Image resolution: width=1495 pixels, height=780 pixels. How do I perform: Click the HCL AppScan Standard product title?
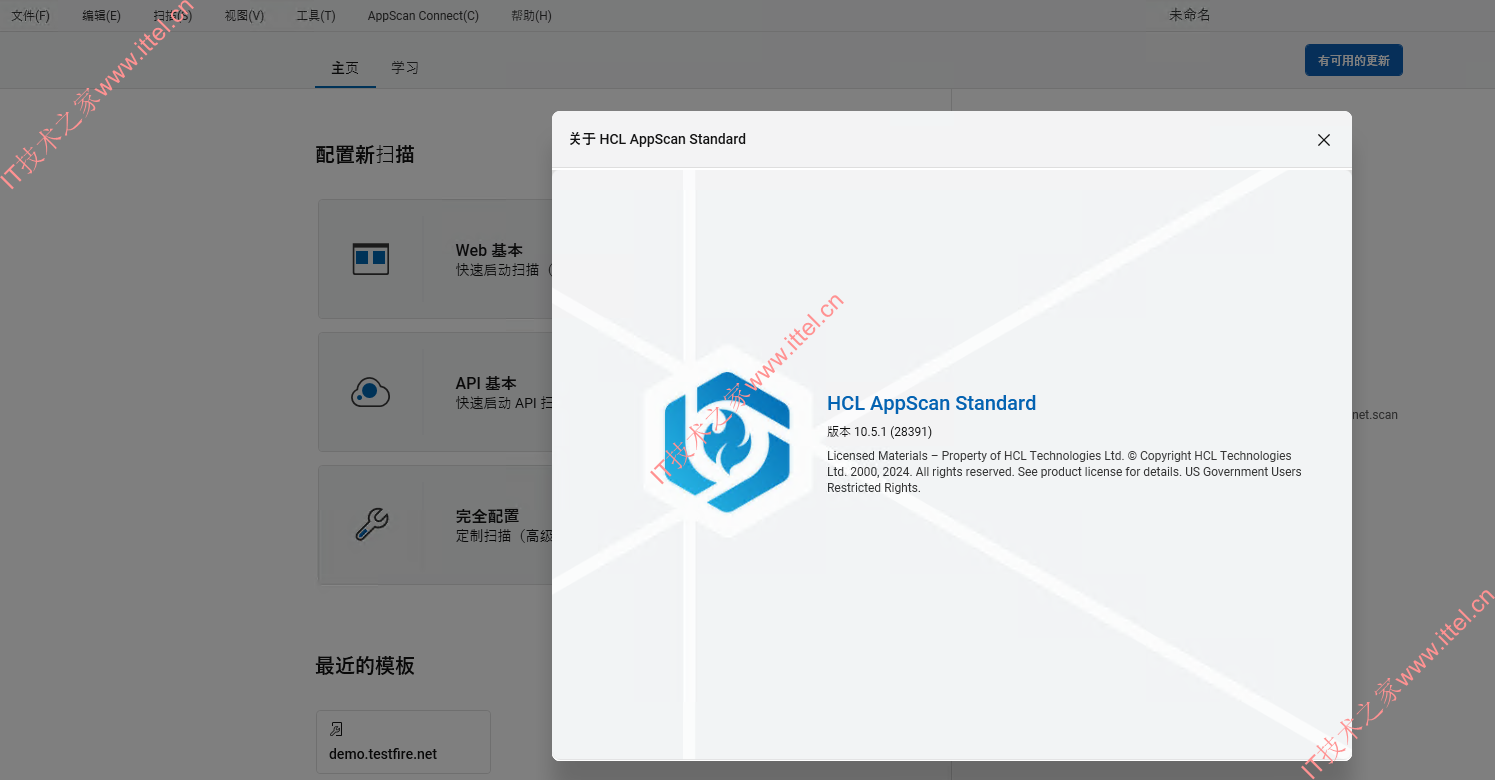[931, 403]
